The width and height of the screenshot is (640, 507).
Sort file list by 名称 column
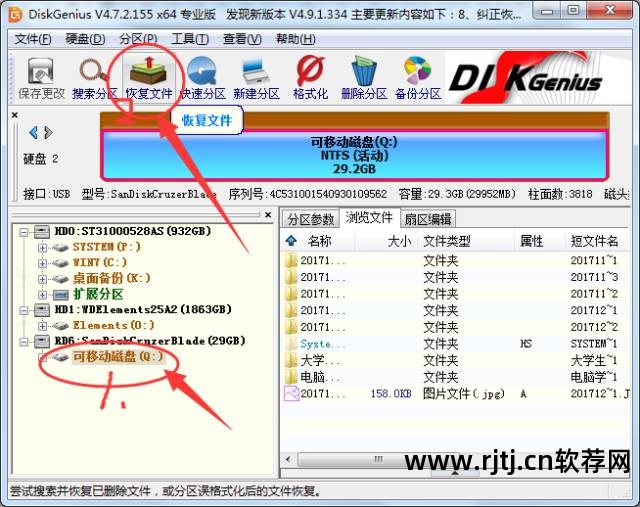(320, 241)
